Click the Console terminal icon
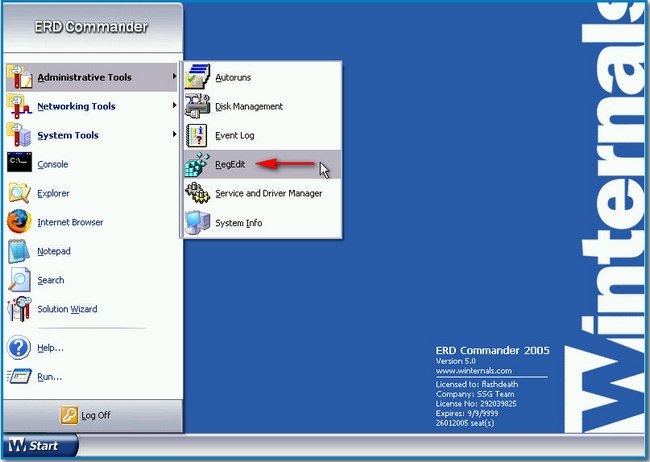Screen dimensions: 650x462 pyautogui.click(x=20, y=164)
